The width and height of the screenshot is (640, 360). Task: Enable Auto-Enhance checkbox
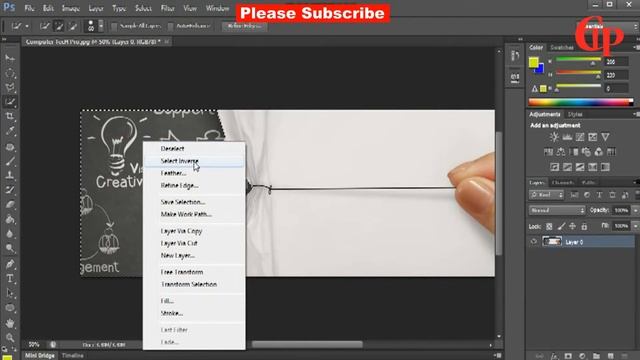coord(171,26)
